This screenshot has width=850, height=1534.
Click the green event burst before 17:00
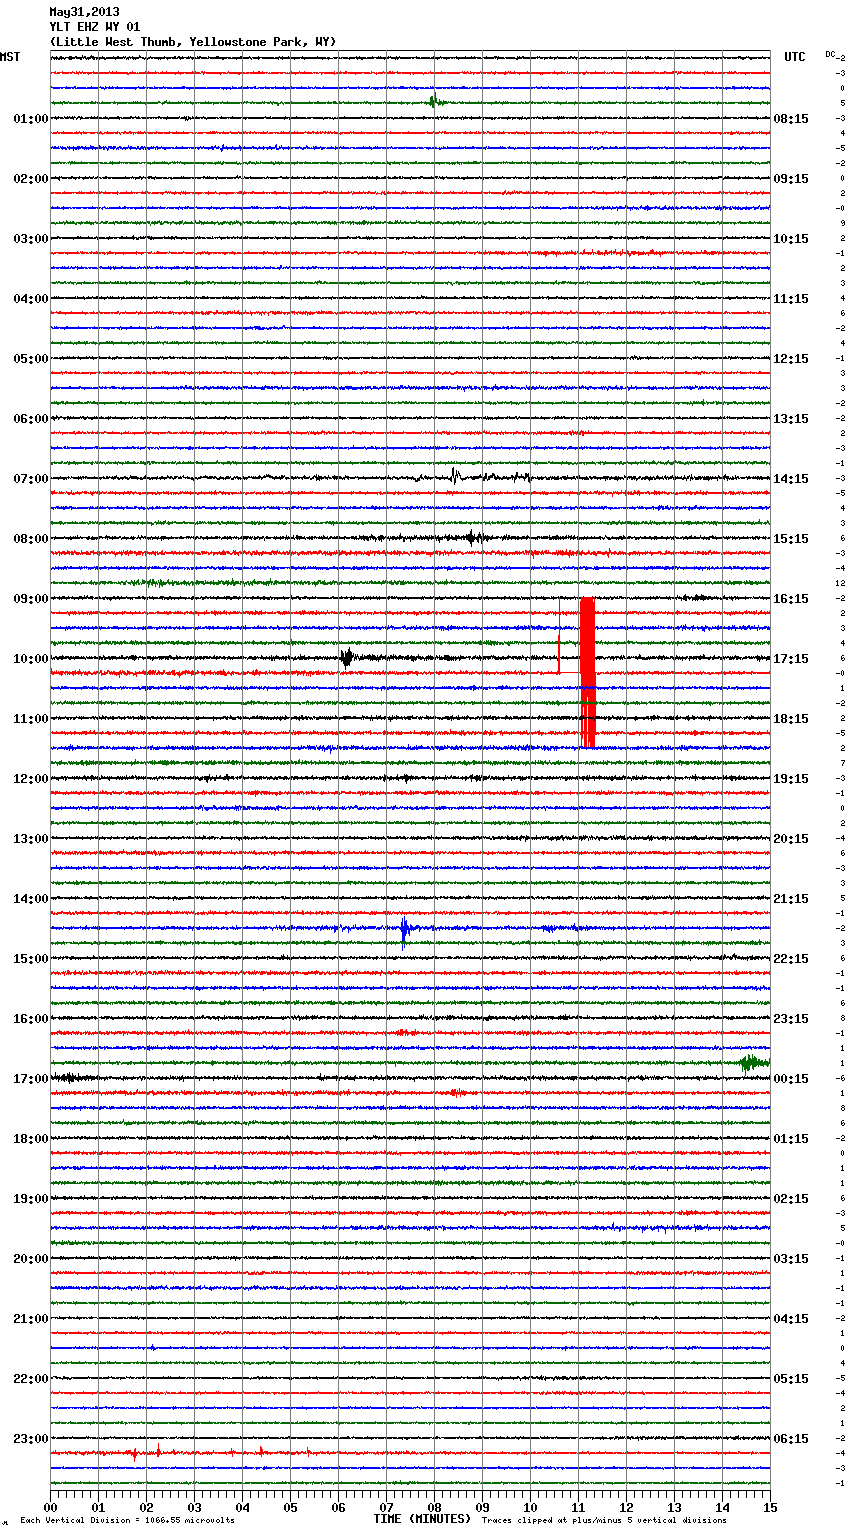point(752,1062)
